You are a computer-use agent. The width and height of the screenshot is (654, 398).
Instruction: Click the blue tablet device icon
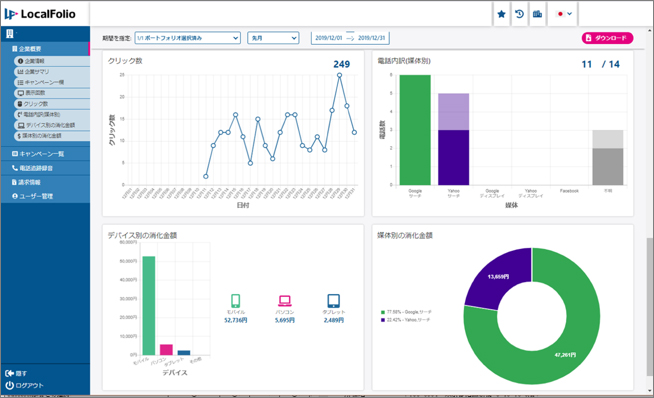tap(334, 301)
